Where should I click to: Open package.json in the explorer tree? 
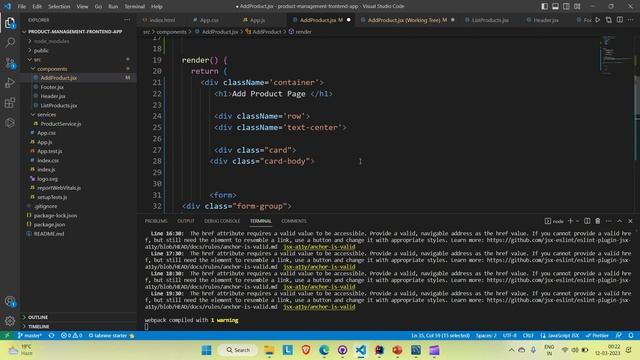point(49,224)
